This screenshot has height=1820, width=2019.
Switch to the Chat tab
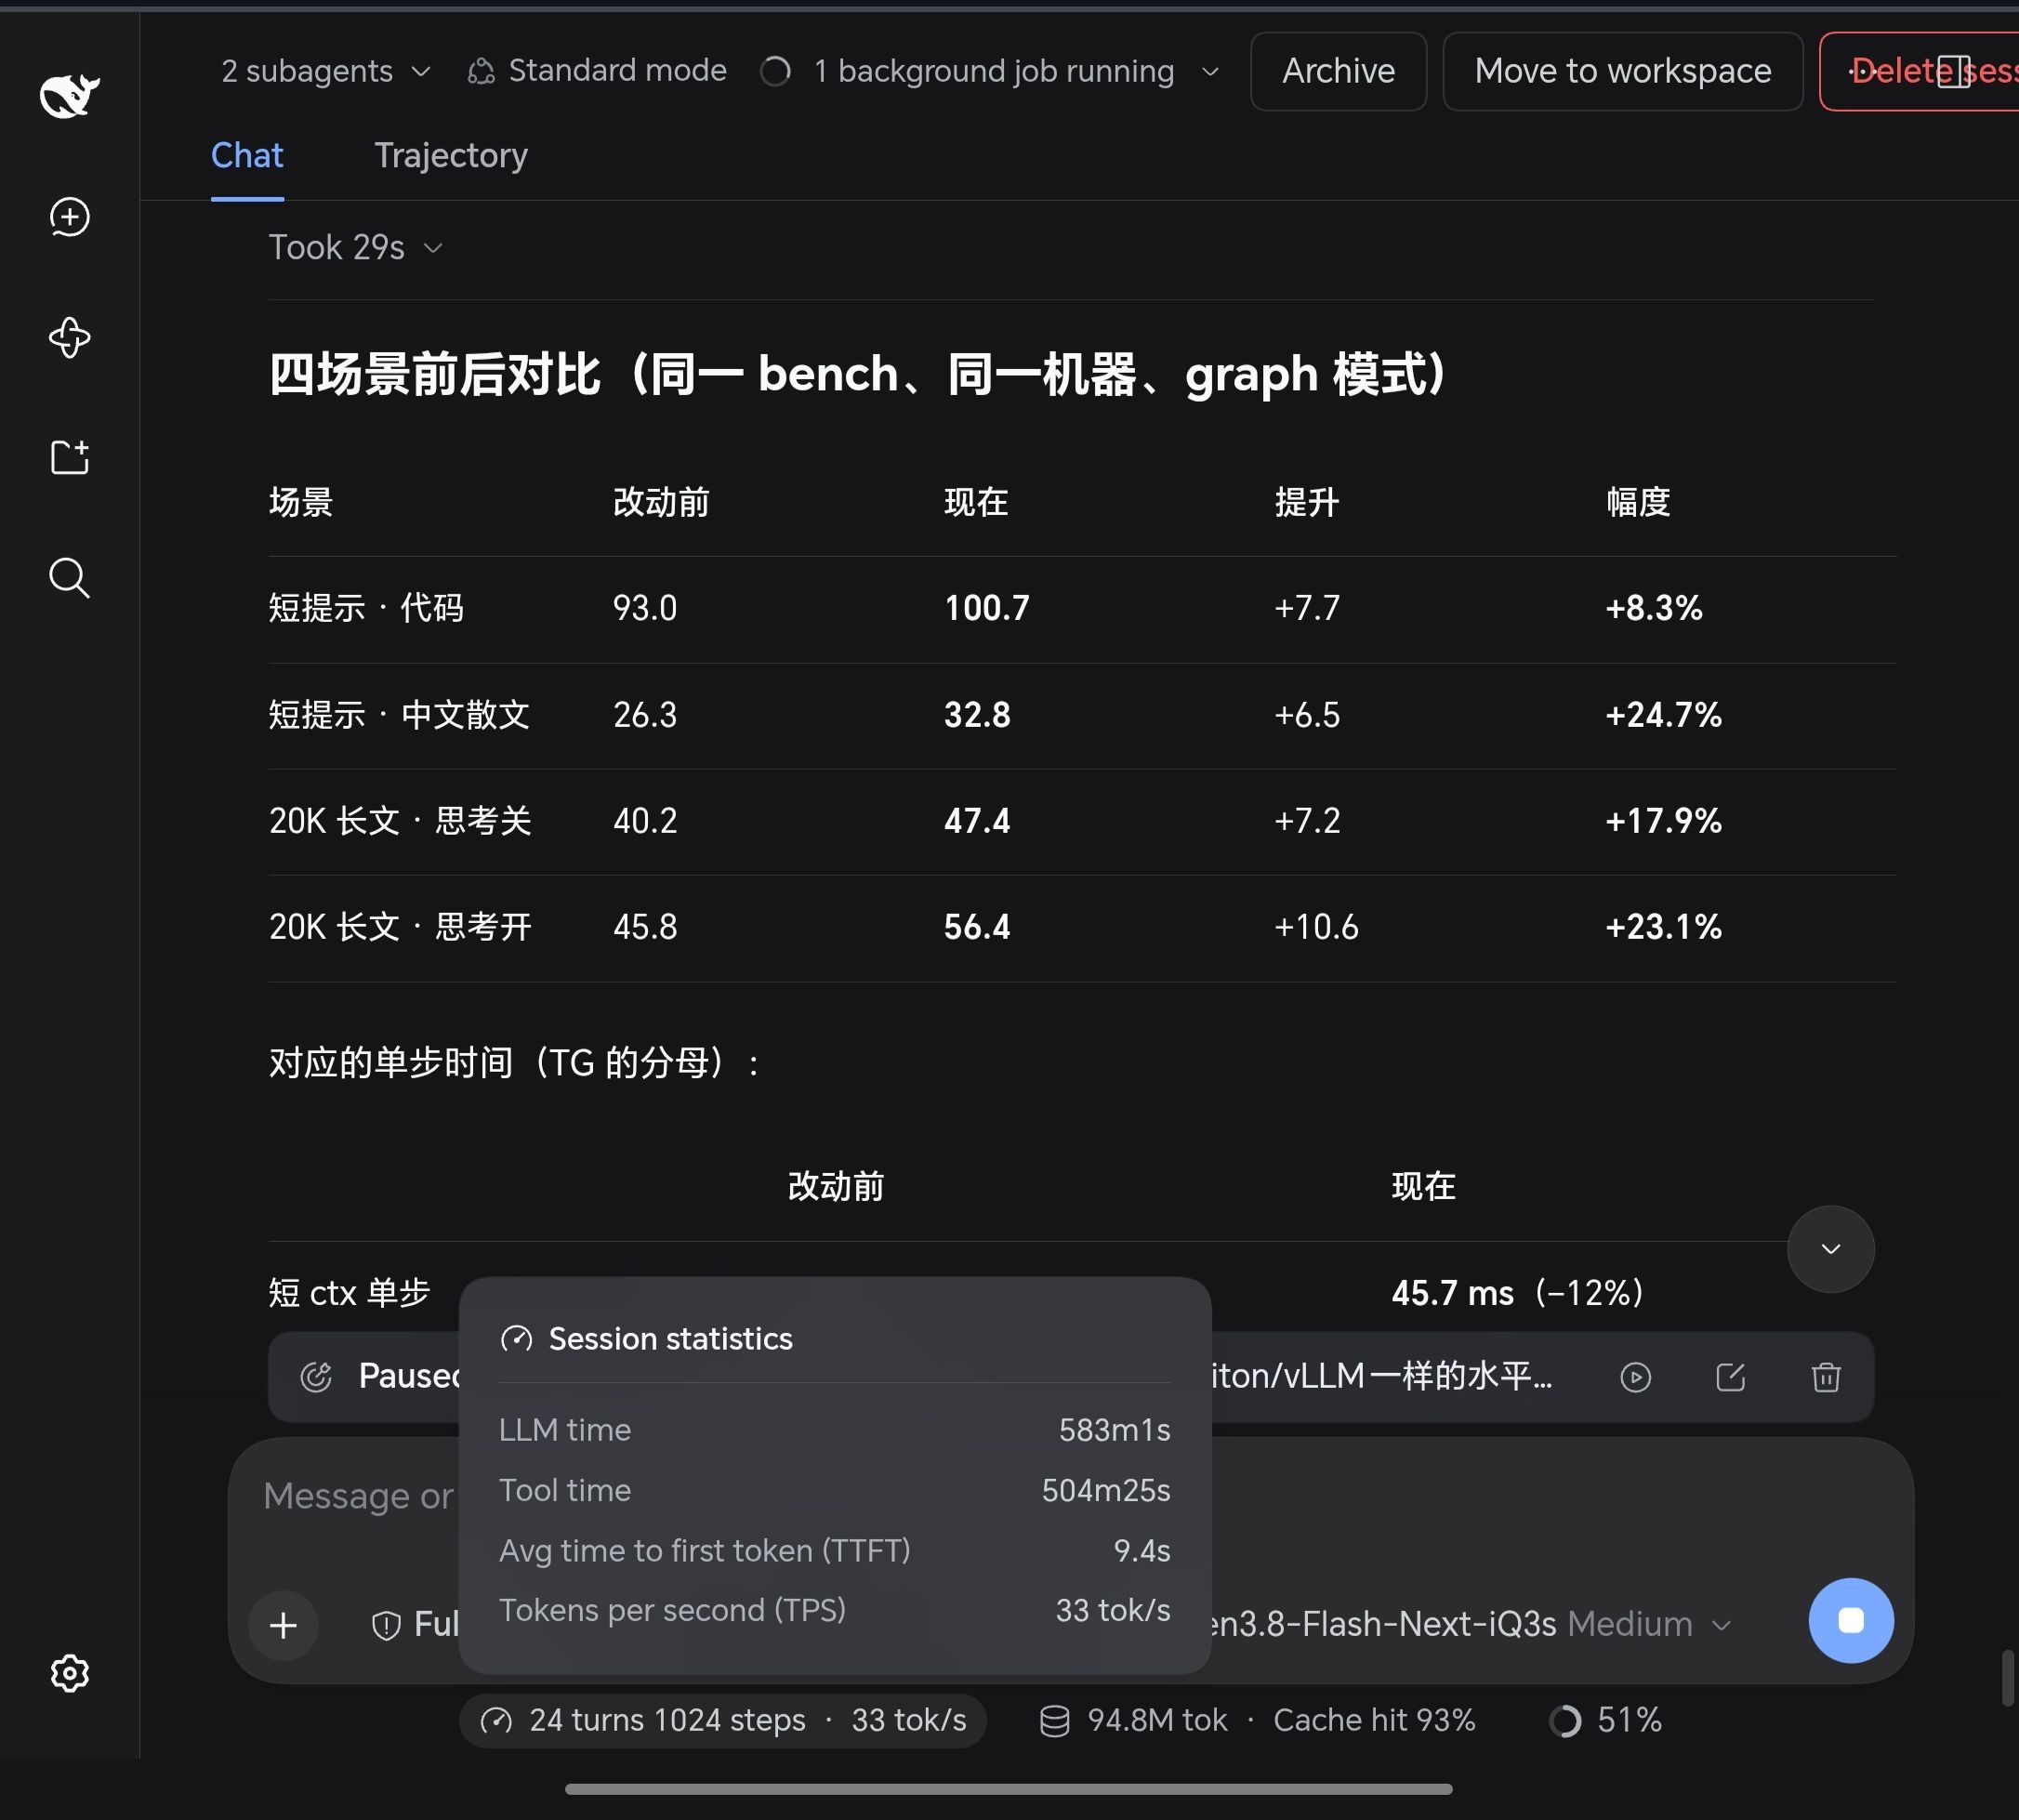coord(247,155)
